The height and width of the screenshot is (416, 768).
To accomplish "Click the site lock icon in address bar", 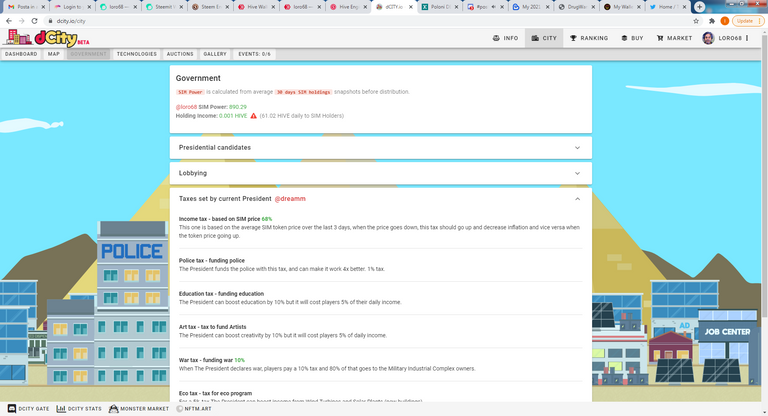I will pyautogui.click(x=50, y=21).
